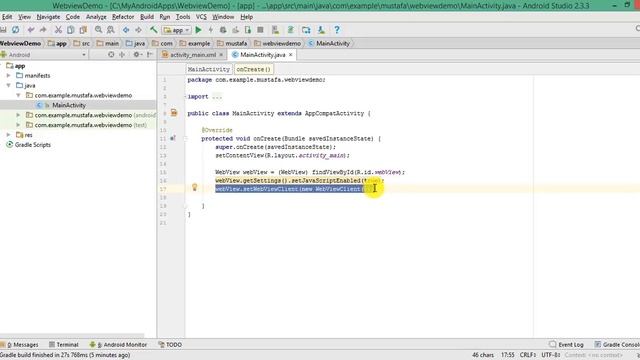This screenshot has width=640, height=360.
Task: Click the webviewdemo navigation bar crumb
Action: [278, 43]
